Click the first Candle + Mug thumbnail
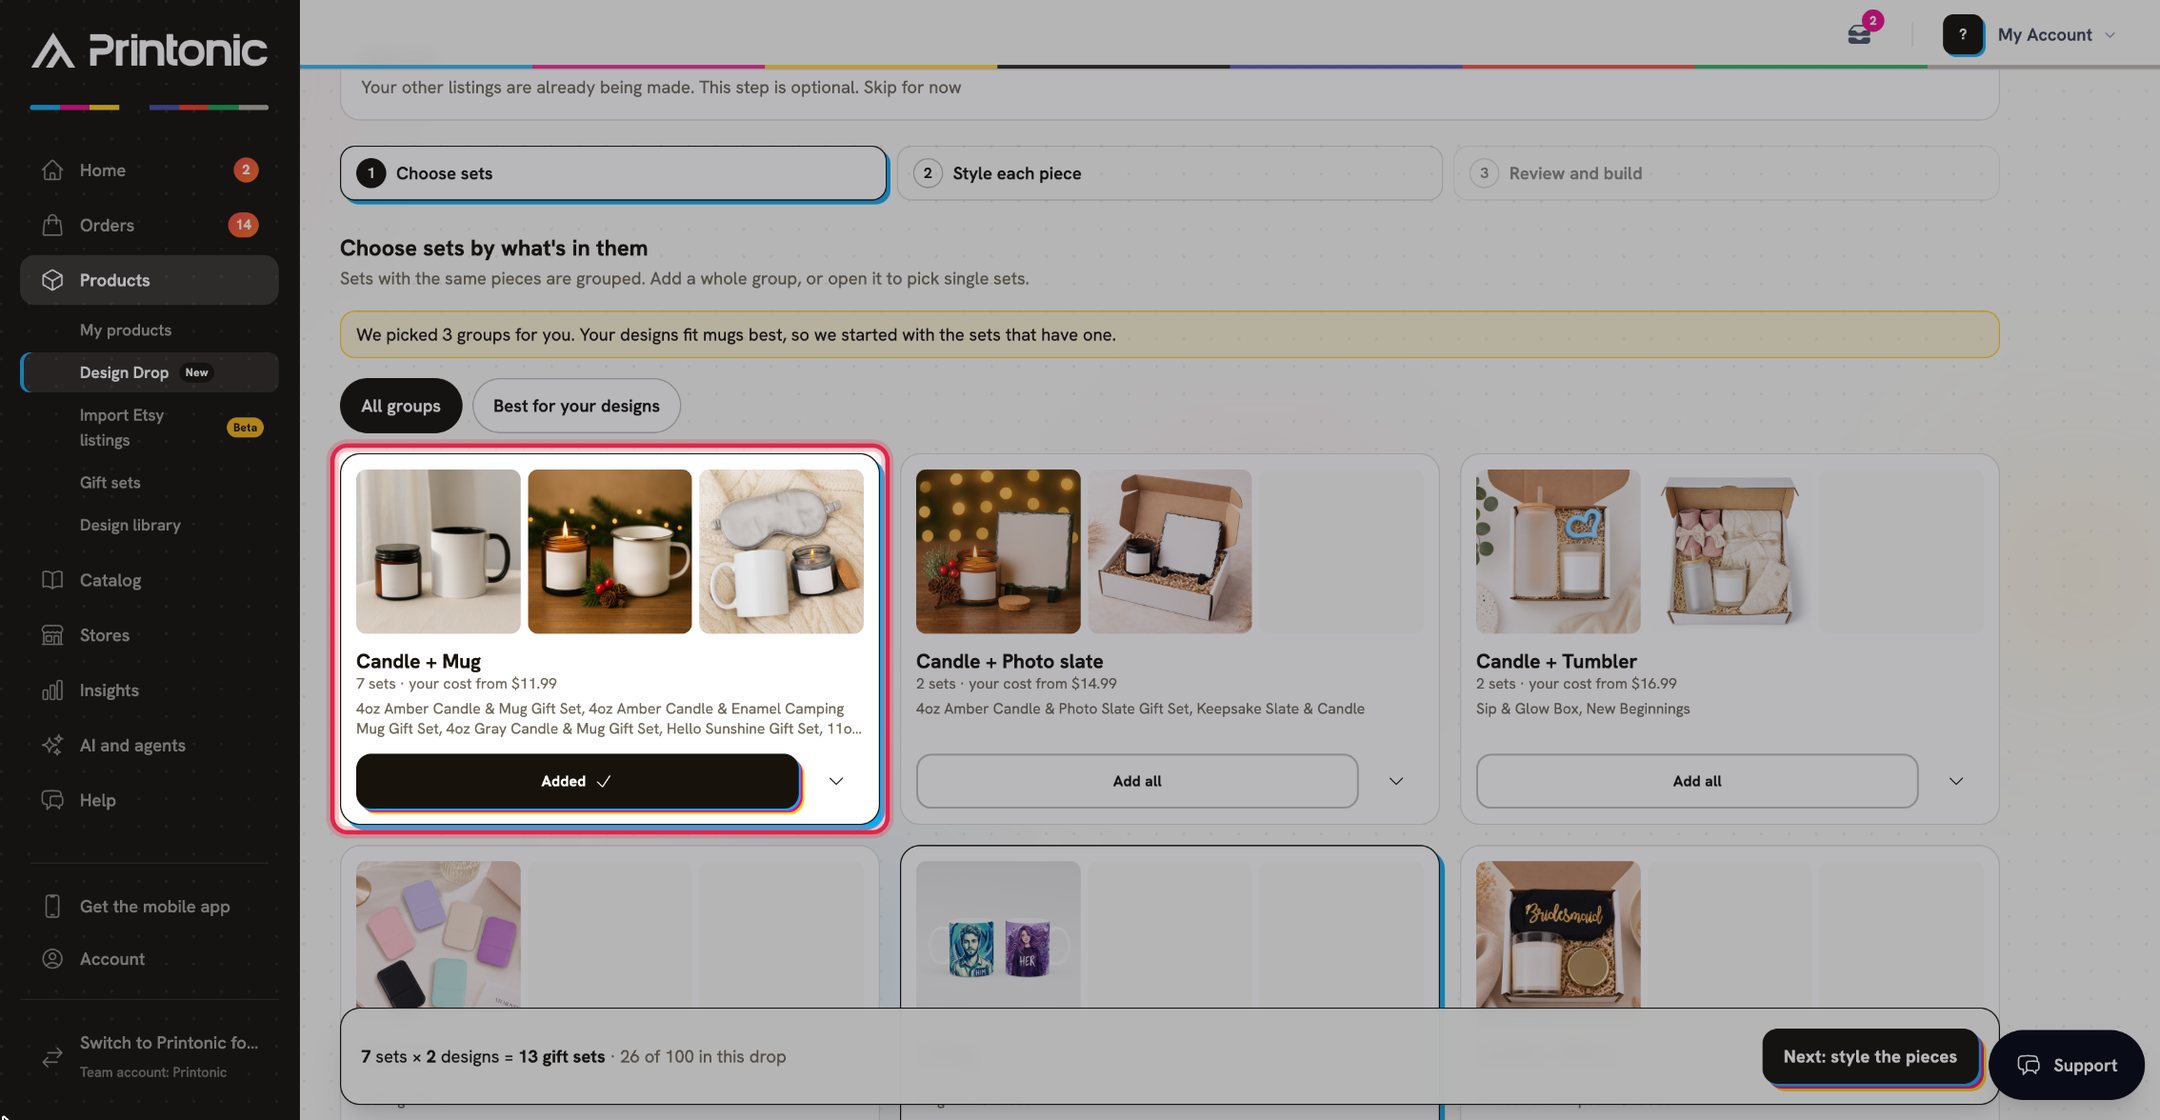This screenshot has height=1120, width=2160. coord(438,551)
